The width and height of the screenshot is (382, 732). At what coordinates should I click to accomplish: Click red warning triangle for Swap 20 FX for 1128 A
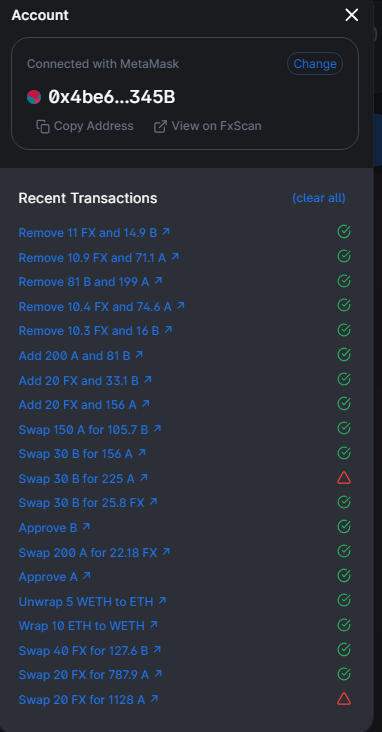click(344, 699)
